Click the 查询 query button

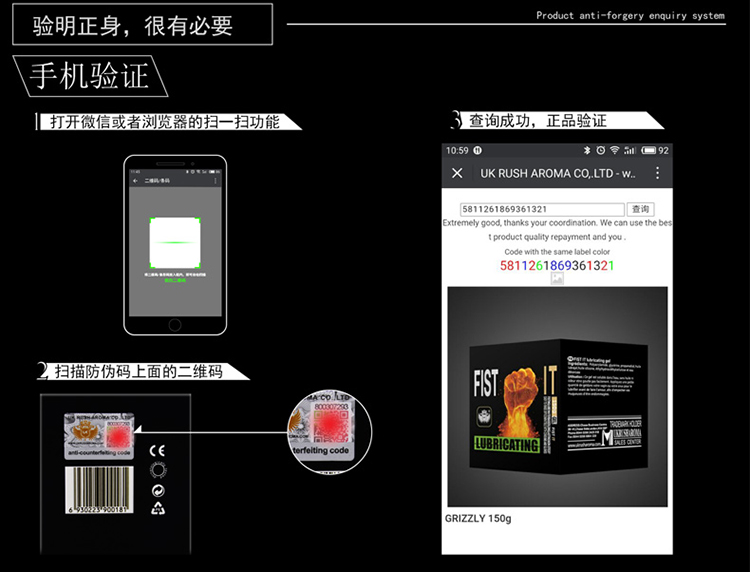click(x=640, y=209)
